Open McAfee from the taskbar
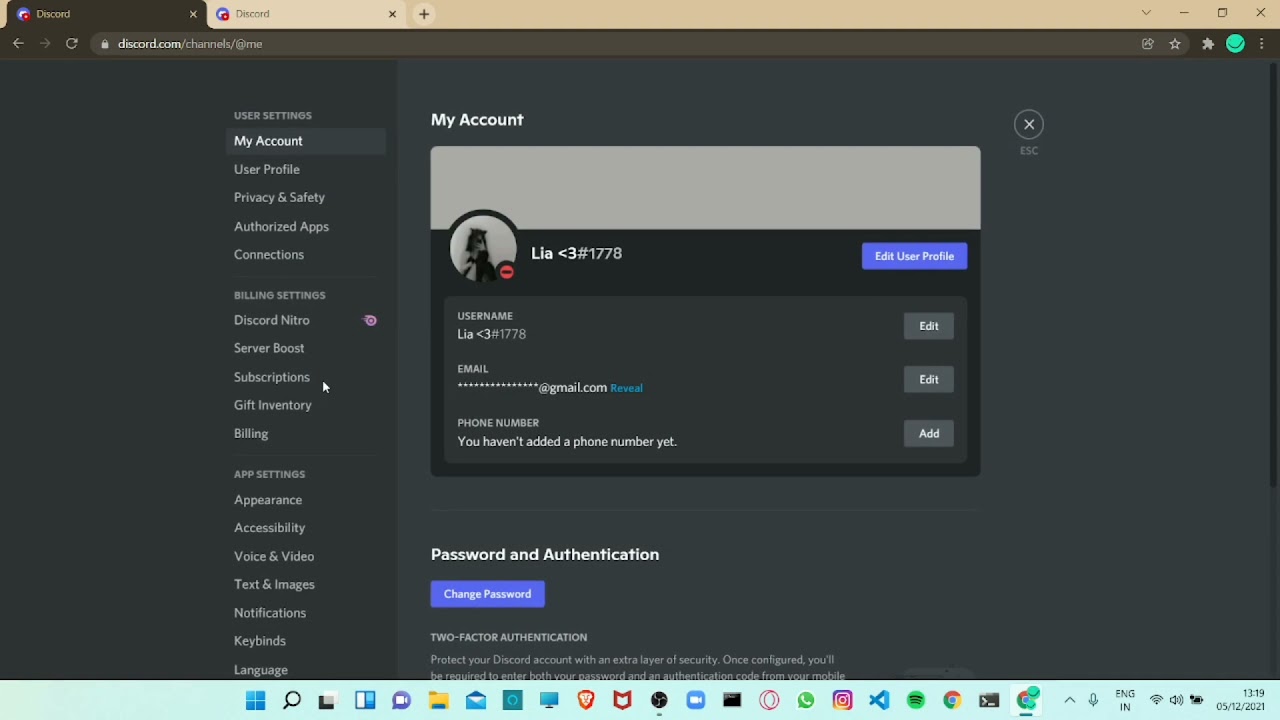Image resolution: width=1280 pixels, height=720 pixels. coord(622,701)
